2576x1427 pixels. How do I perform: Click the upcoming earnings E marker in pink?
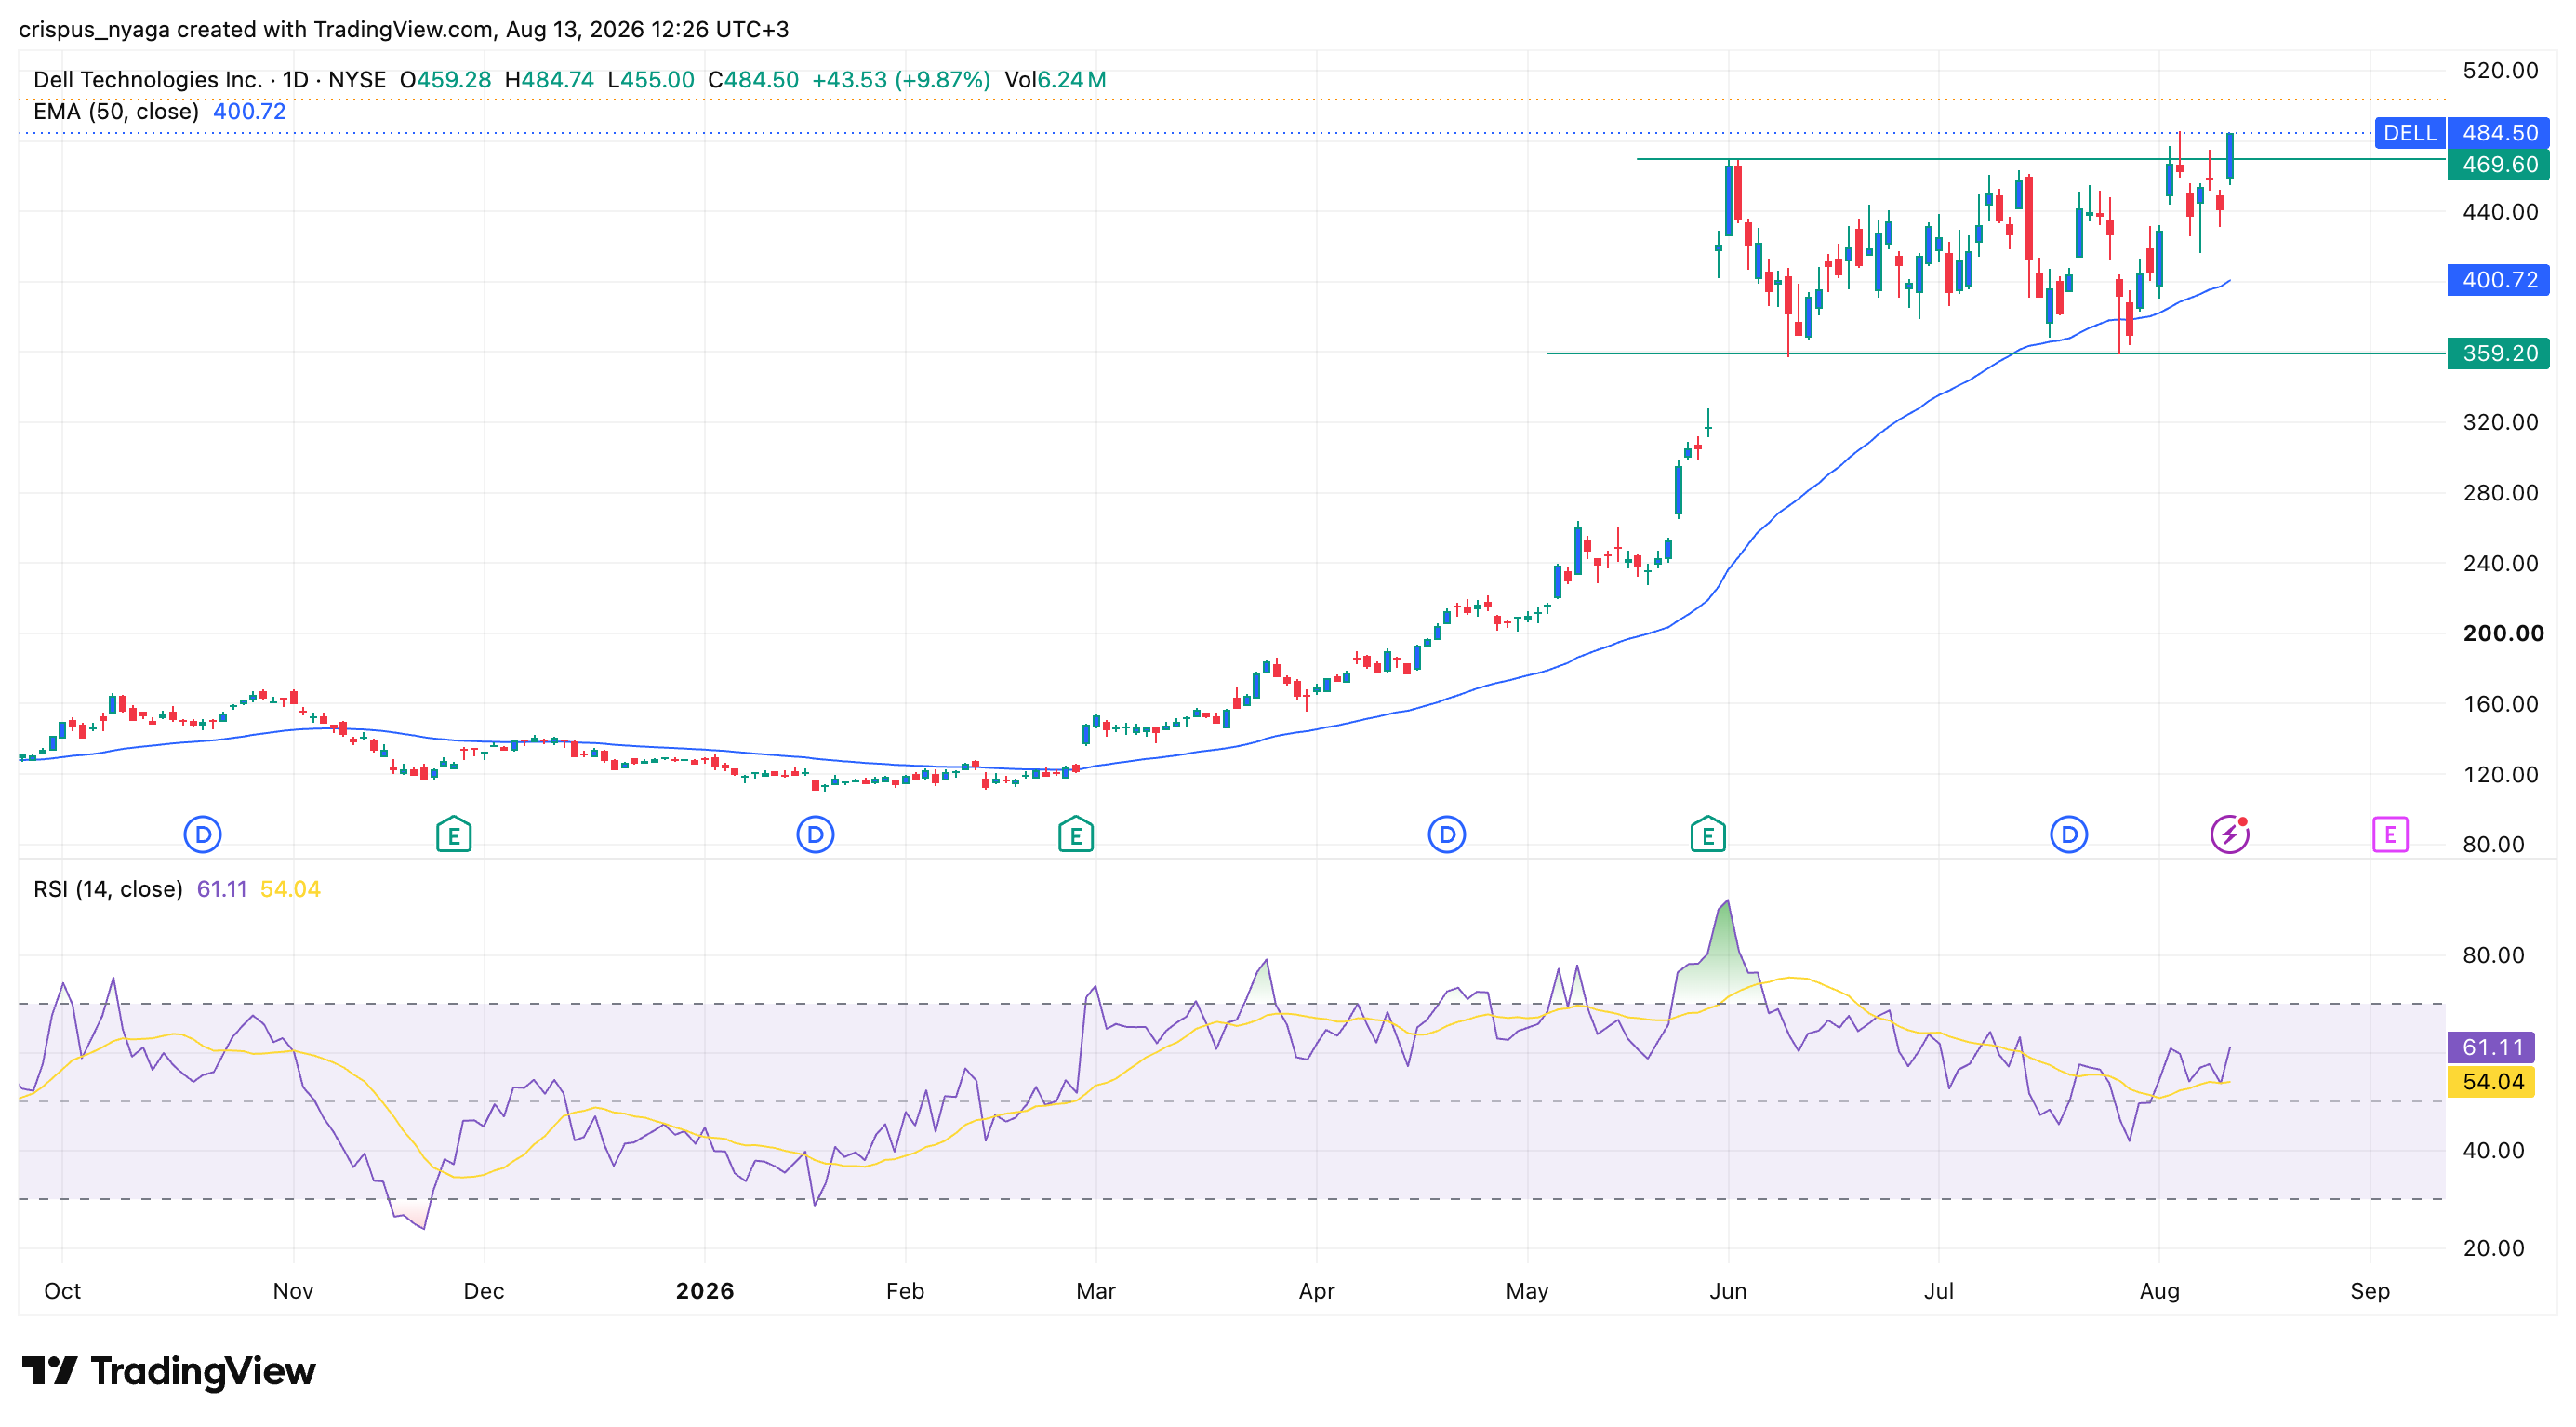(x=2390, y=834)
